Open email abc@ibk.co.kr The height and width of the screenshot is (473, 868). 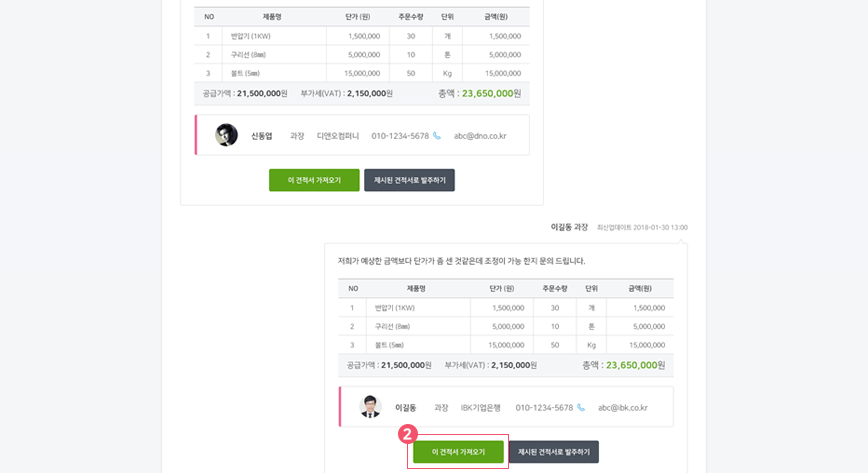[x=623, y=408]
